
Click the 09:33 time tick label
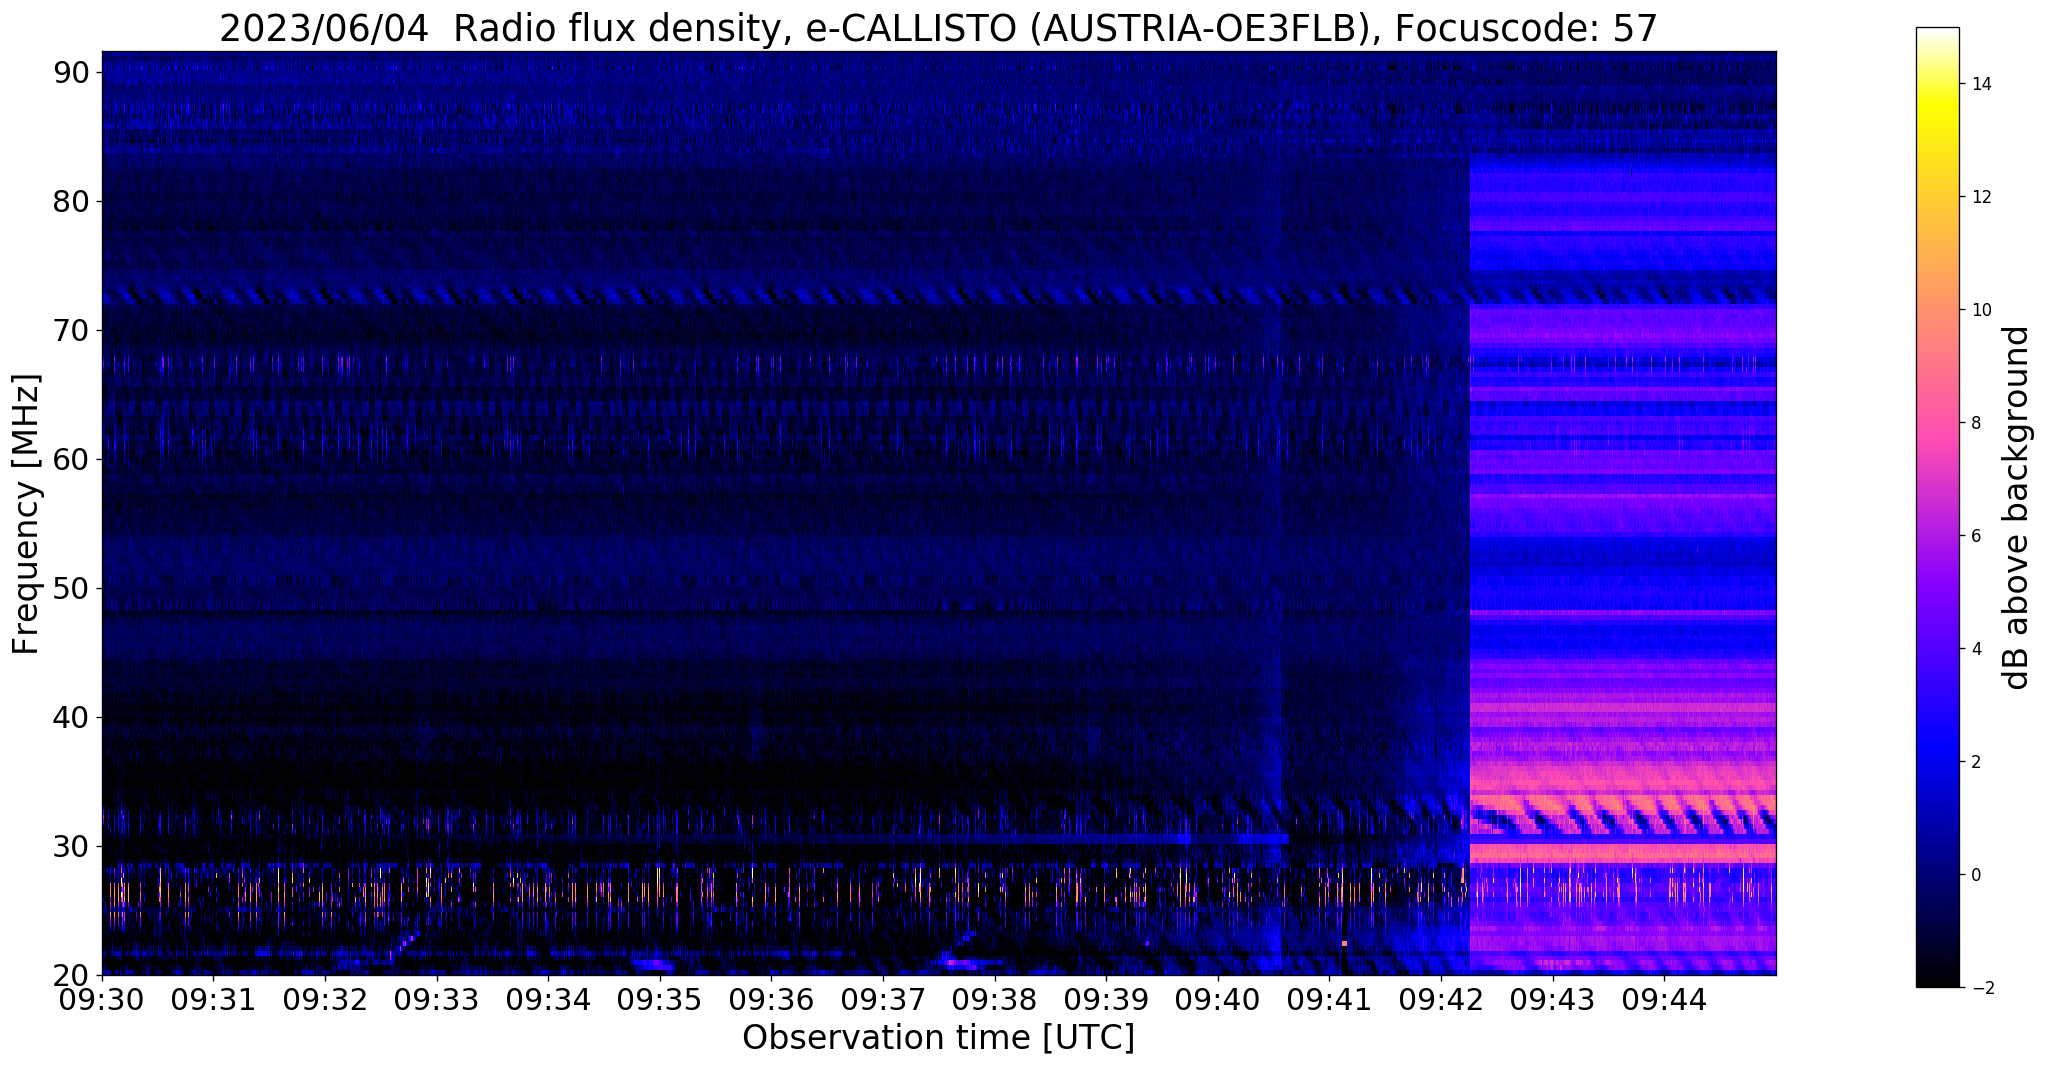[437, 1000]
